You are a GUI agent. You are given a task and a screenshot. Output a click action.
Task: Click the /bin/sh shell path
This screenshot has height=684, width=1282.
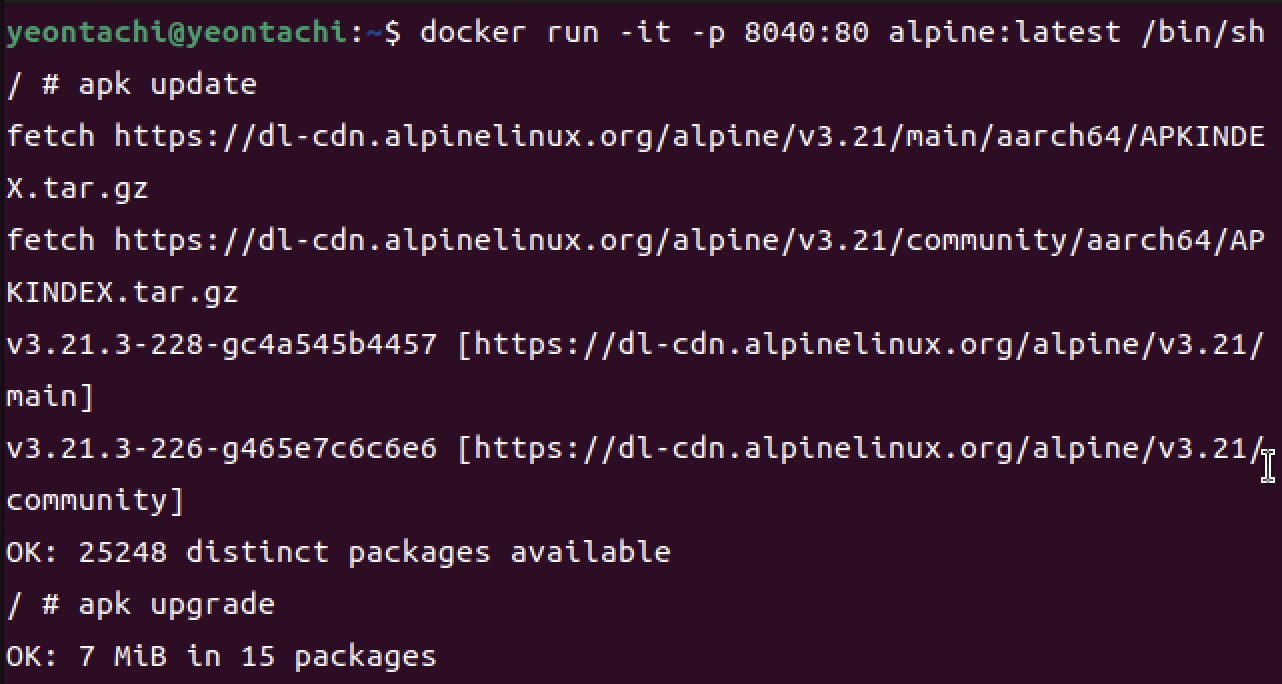point(1203,32)
